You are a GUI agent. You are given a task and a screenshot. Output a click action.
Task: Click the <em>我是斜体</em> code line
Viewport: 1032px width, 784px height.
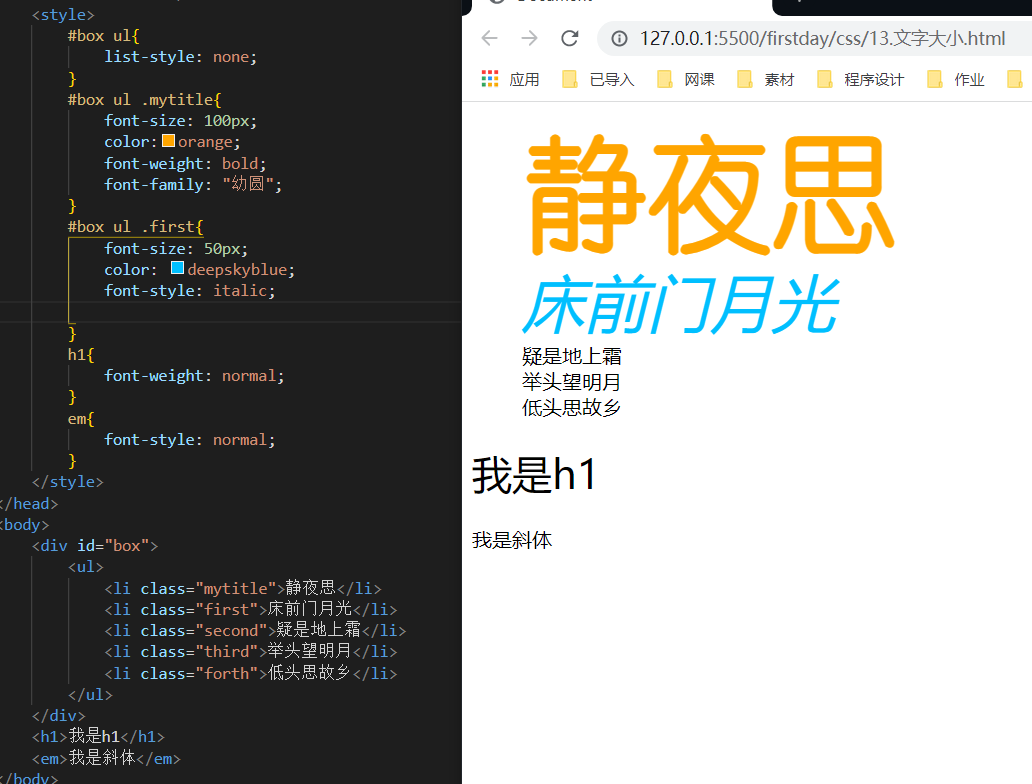coord(106,758)
